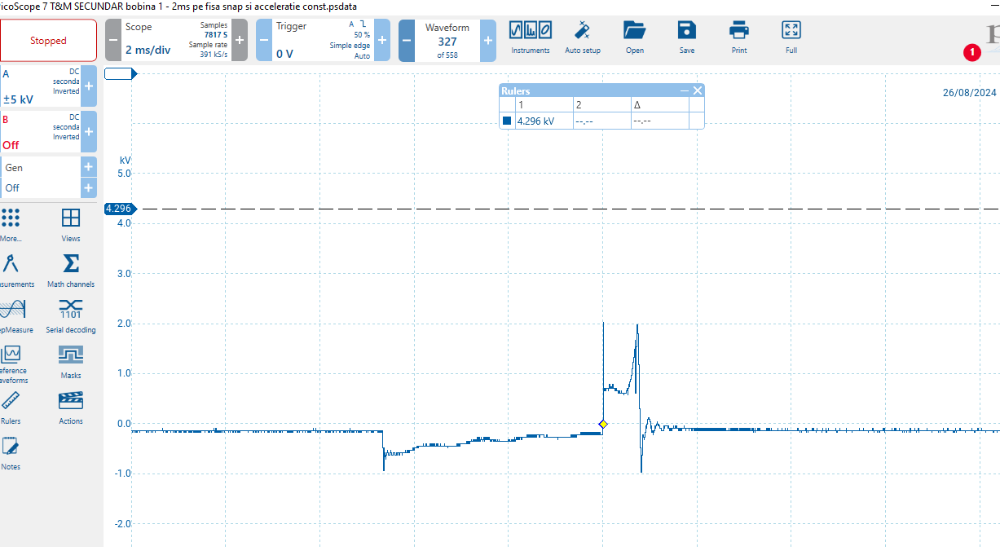Open the Math channels tool
The image size is (1000, 547).
tap(71, 269)
